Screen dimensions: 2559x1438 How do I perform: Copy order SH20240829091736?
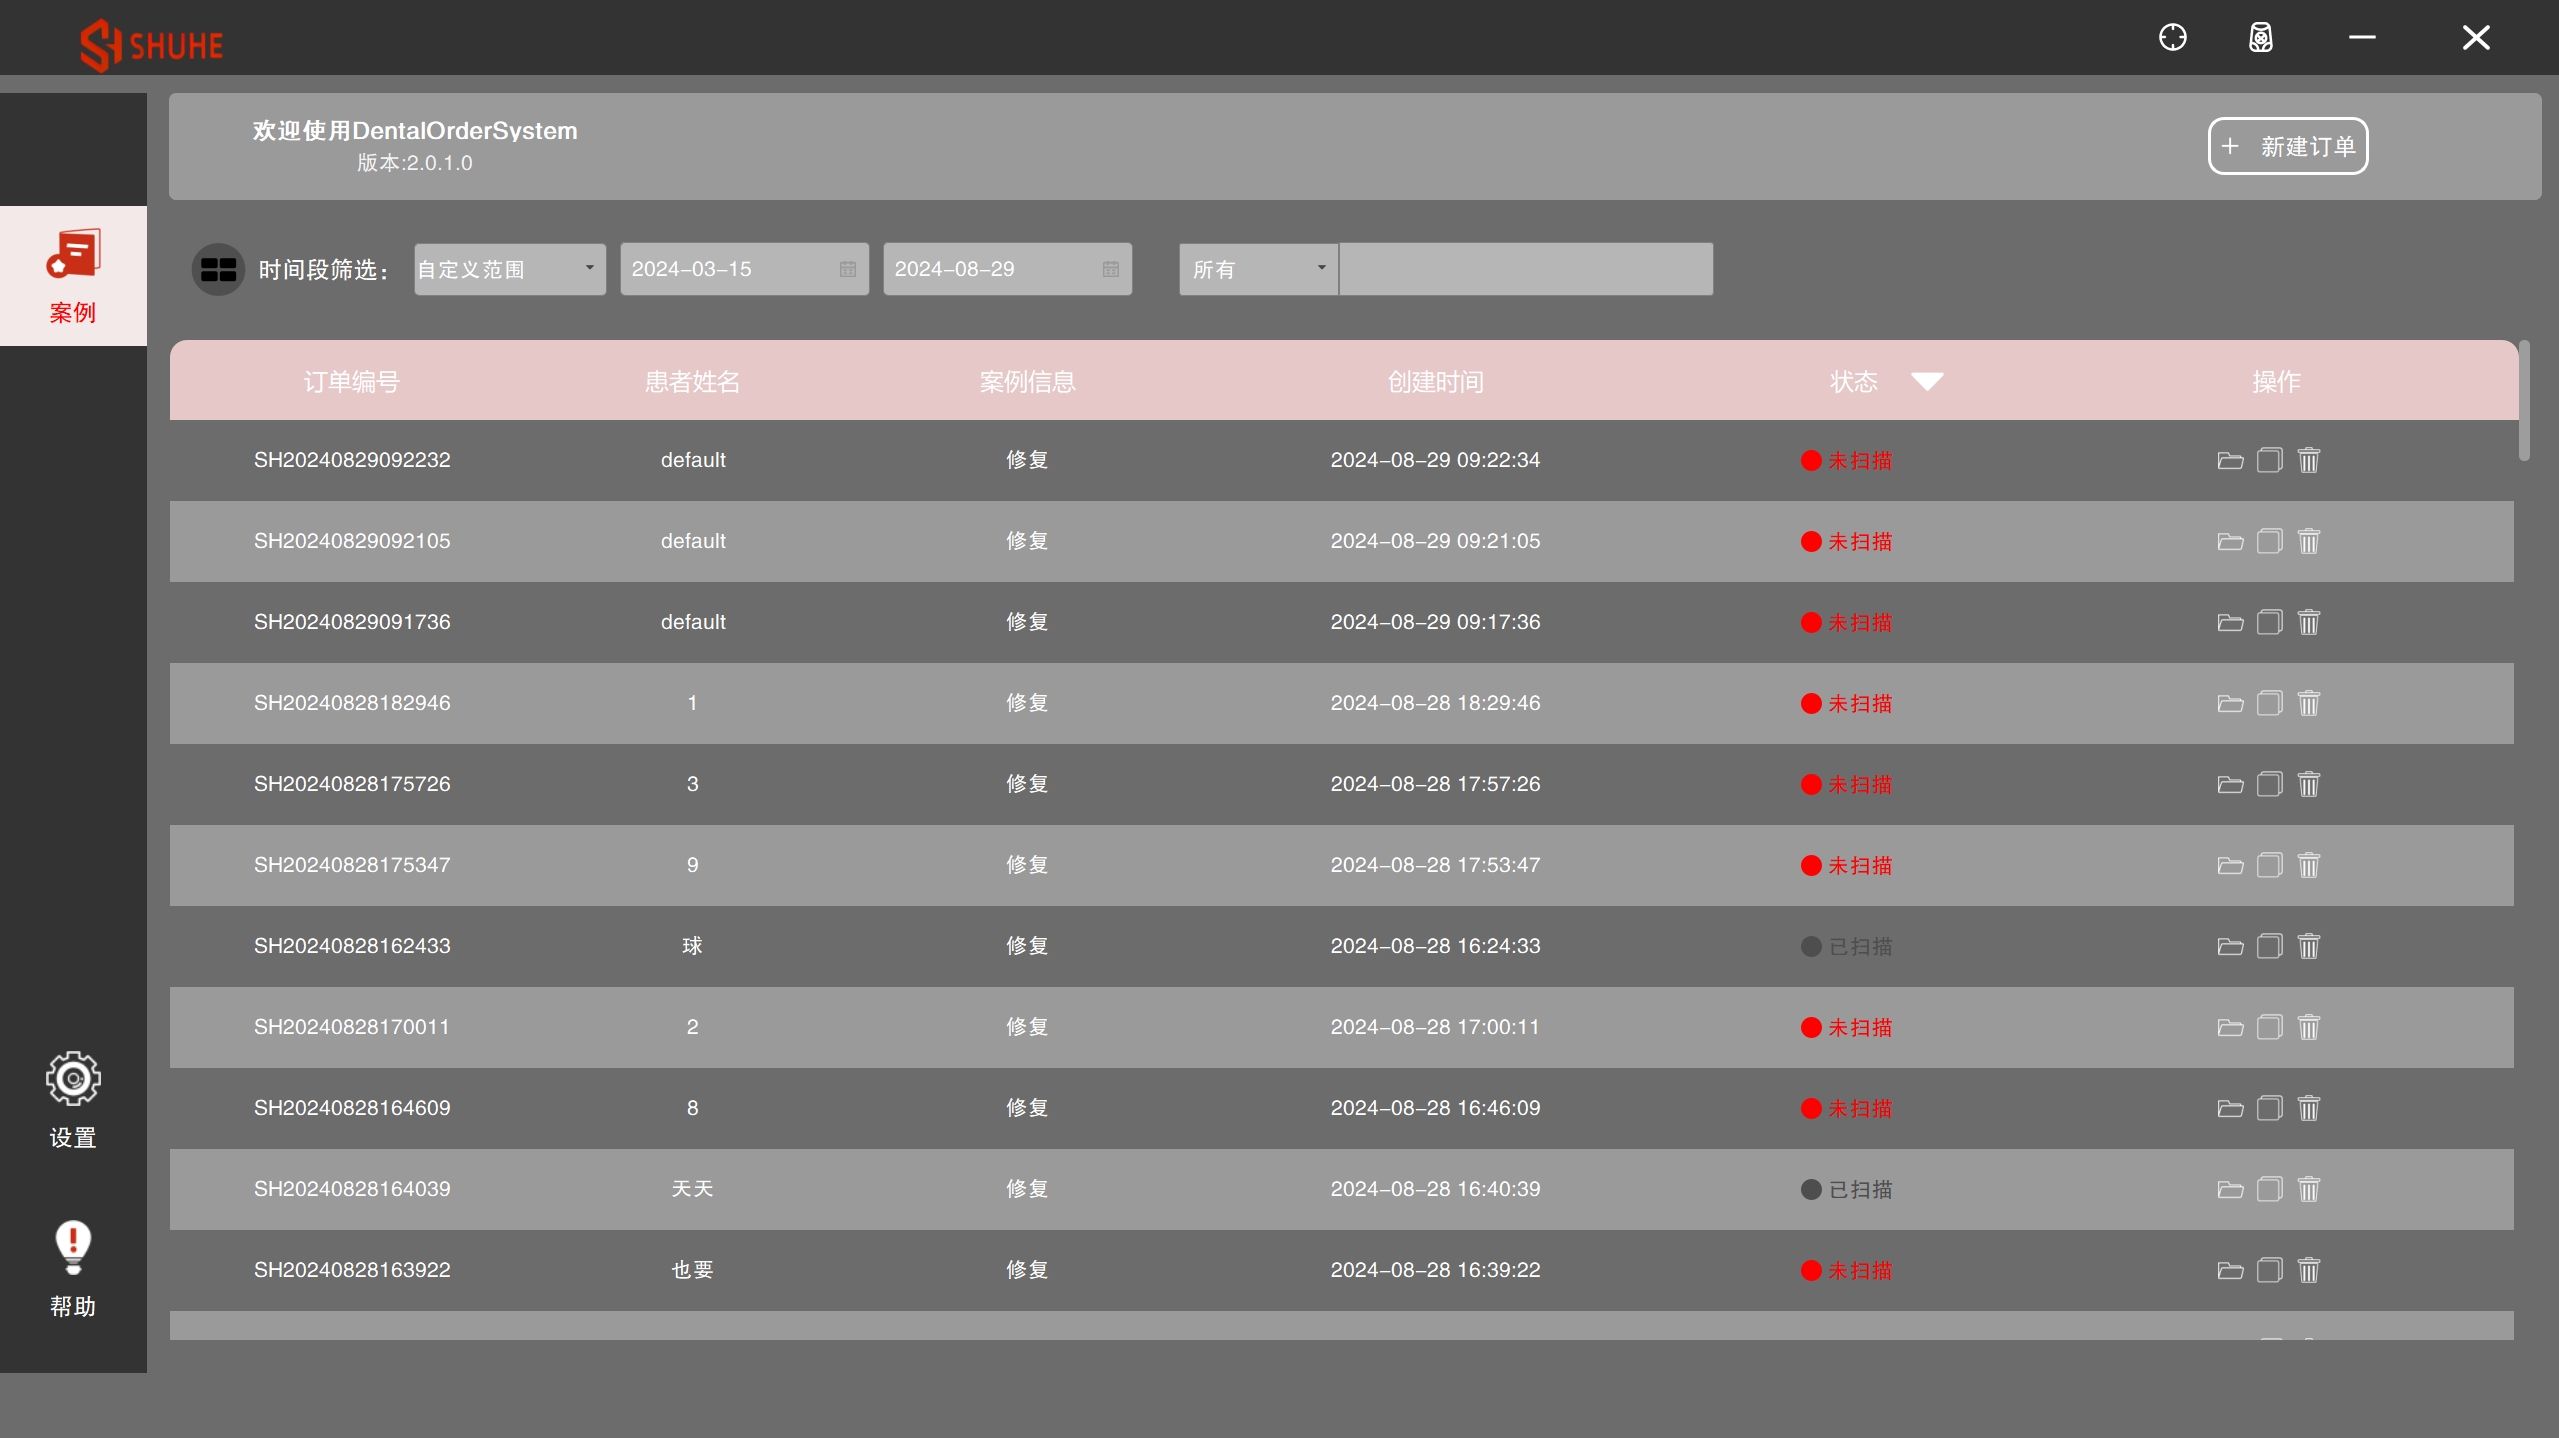point(2270,622)
